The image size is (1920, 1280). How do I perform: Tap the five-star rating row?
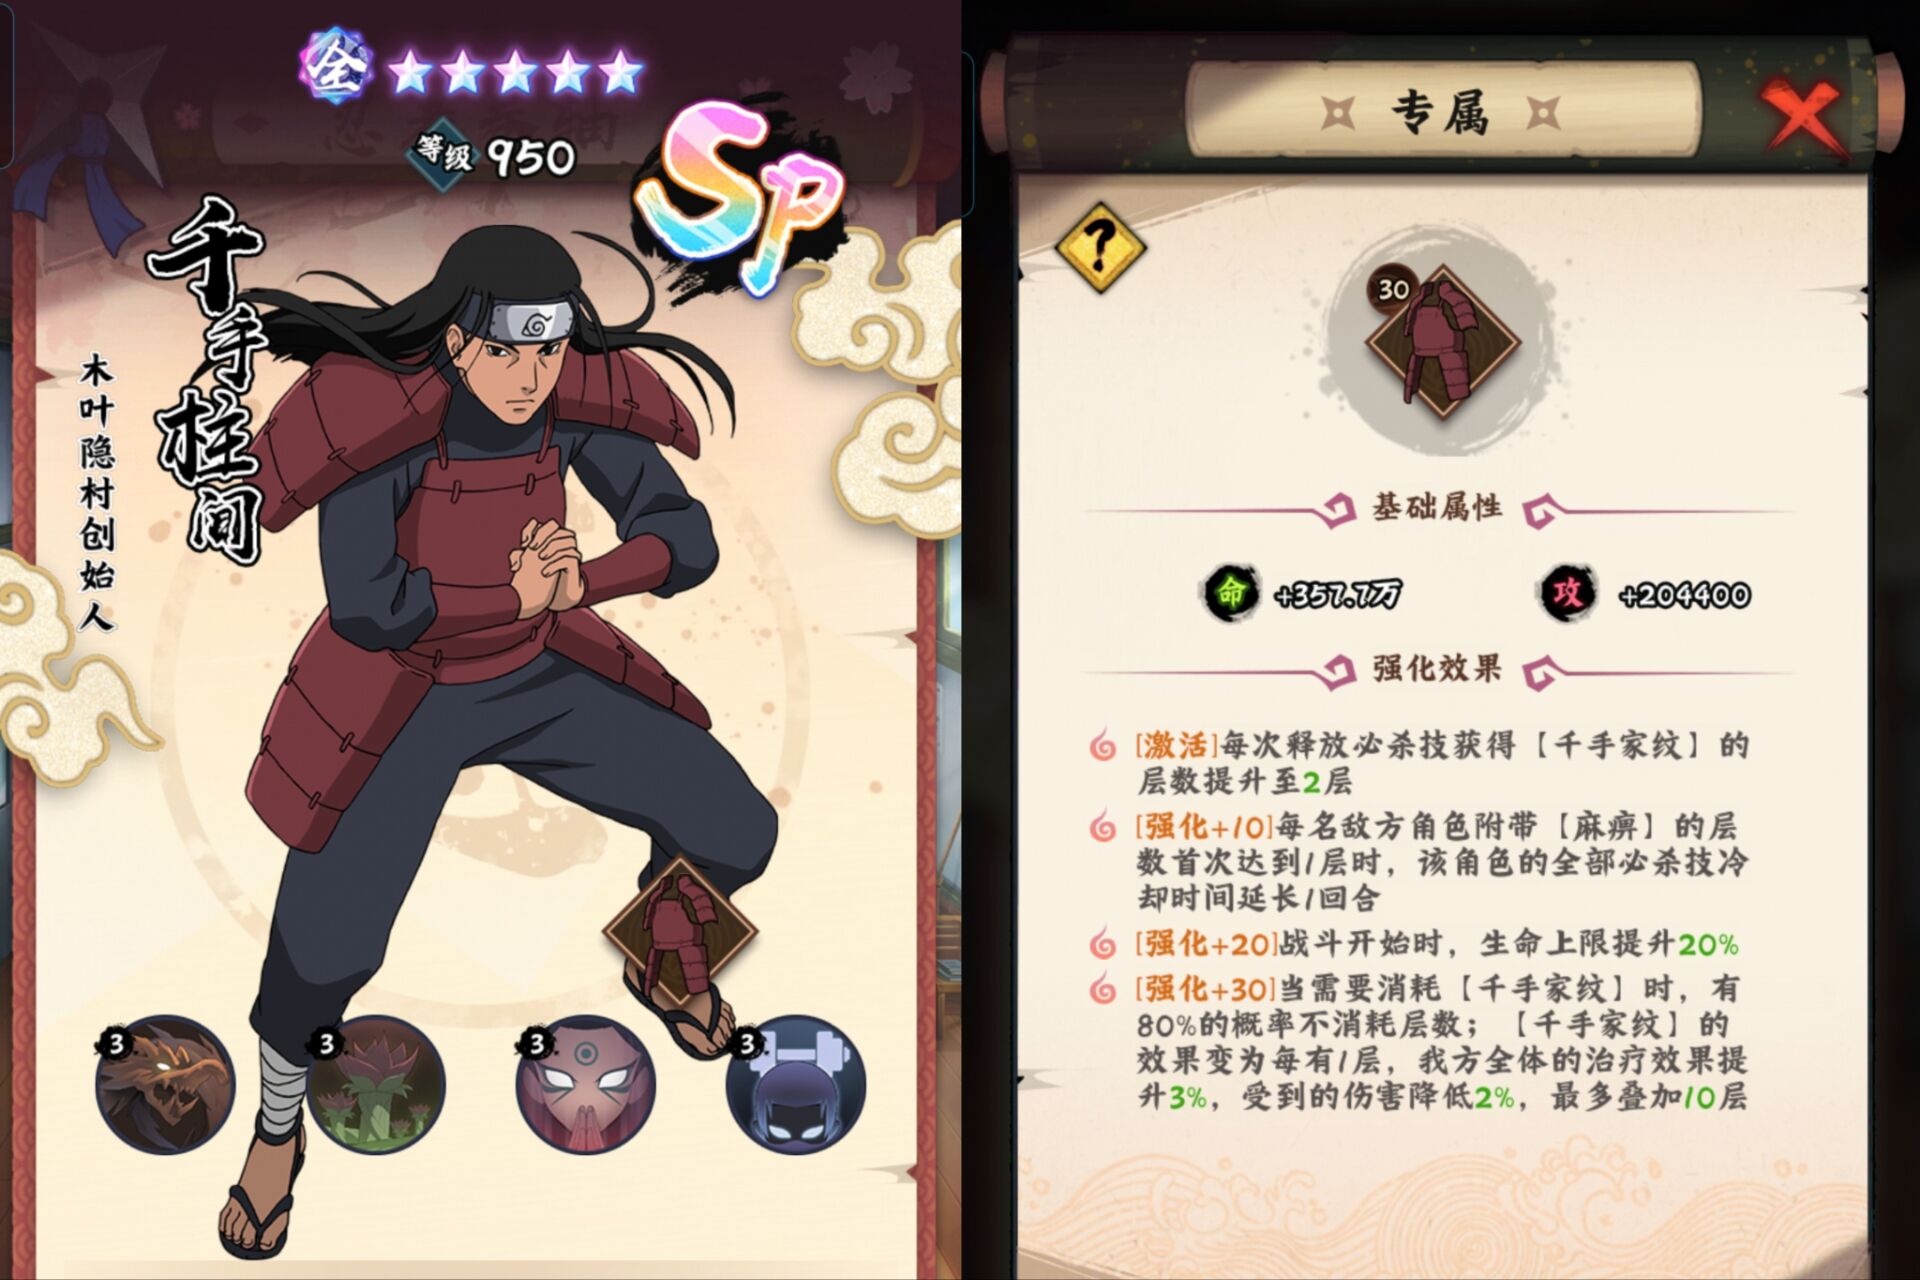coord(515,72)
